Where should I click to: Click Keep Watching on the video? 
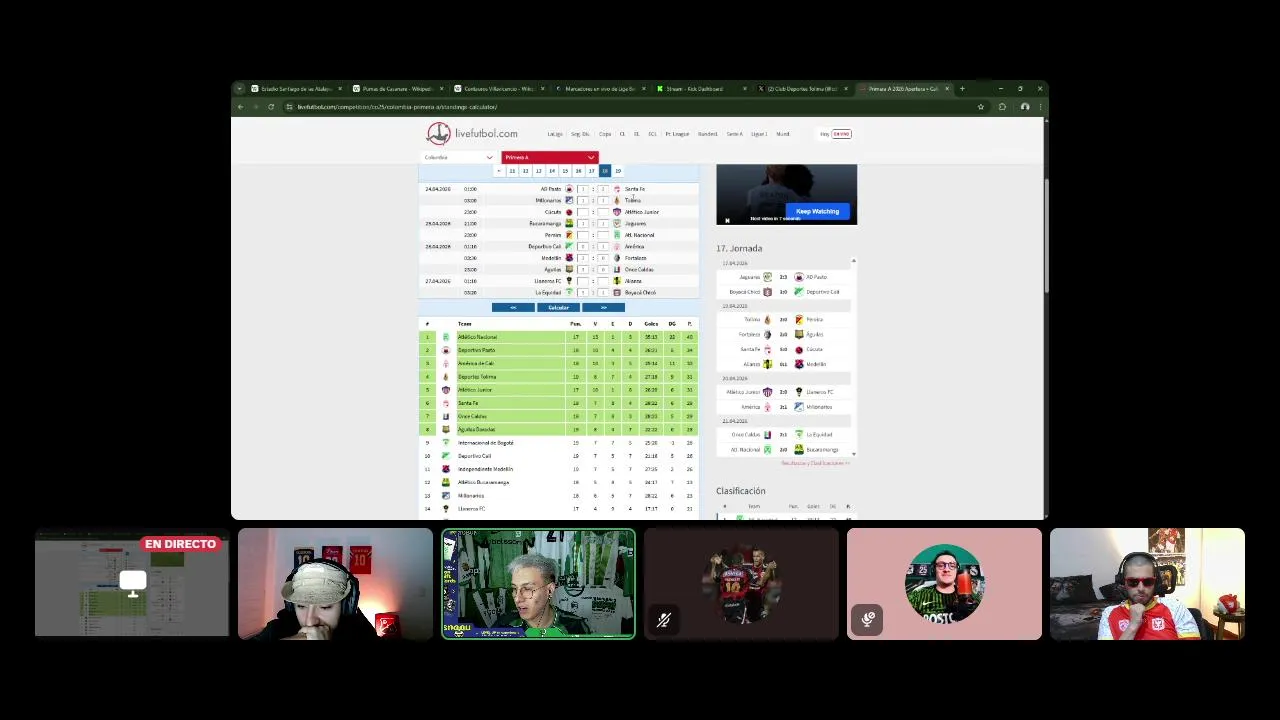click(x=818, y=211)
